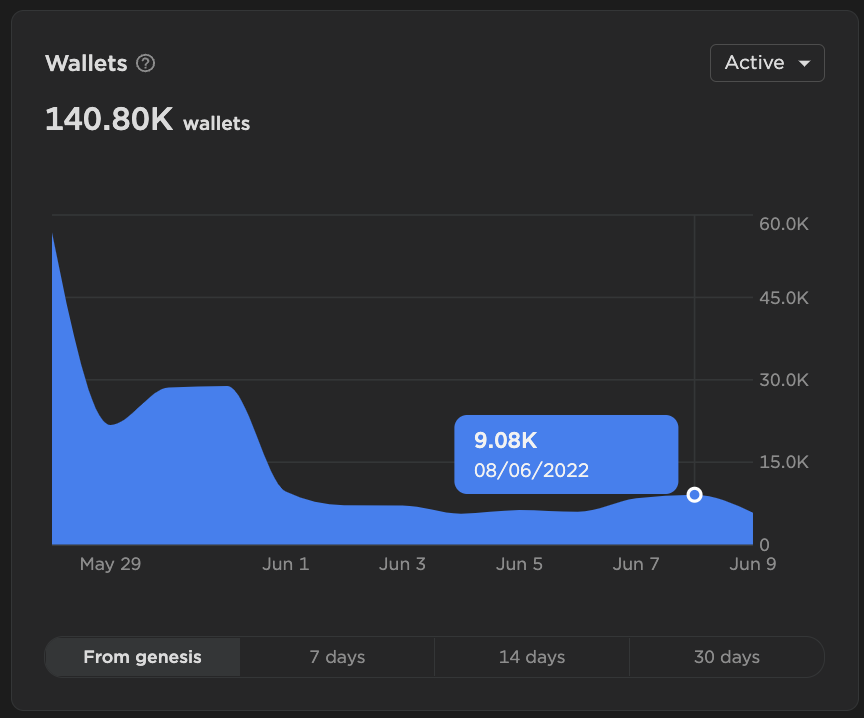Viewport: 864px width, 718px height.
Task: Click the 9.08K tooltip box
Action: (566, 455)
